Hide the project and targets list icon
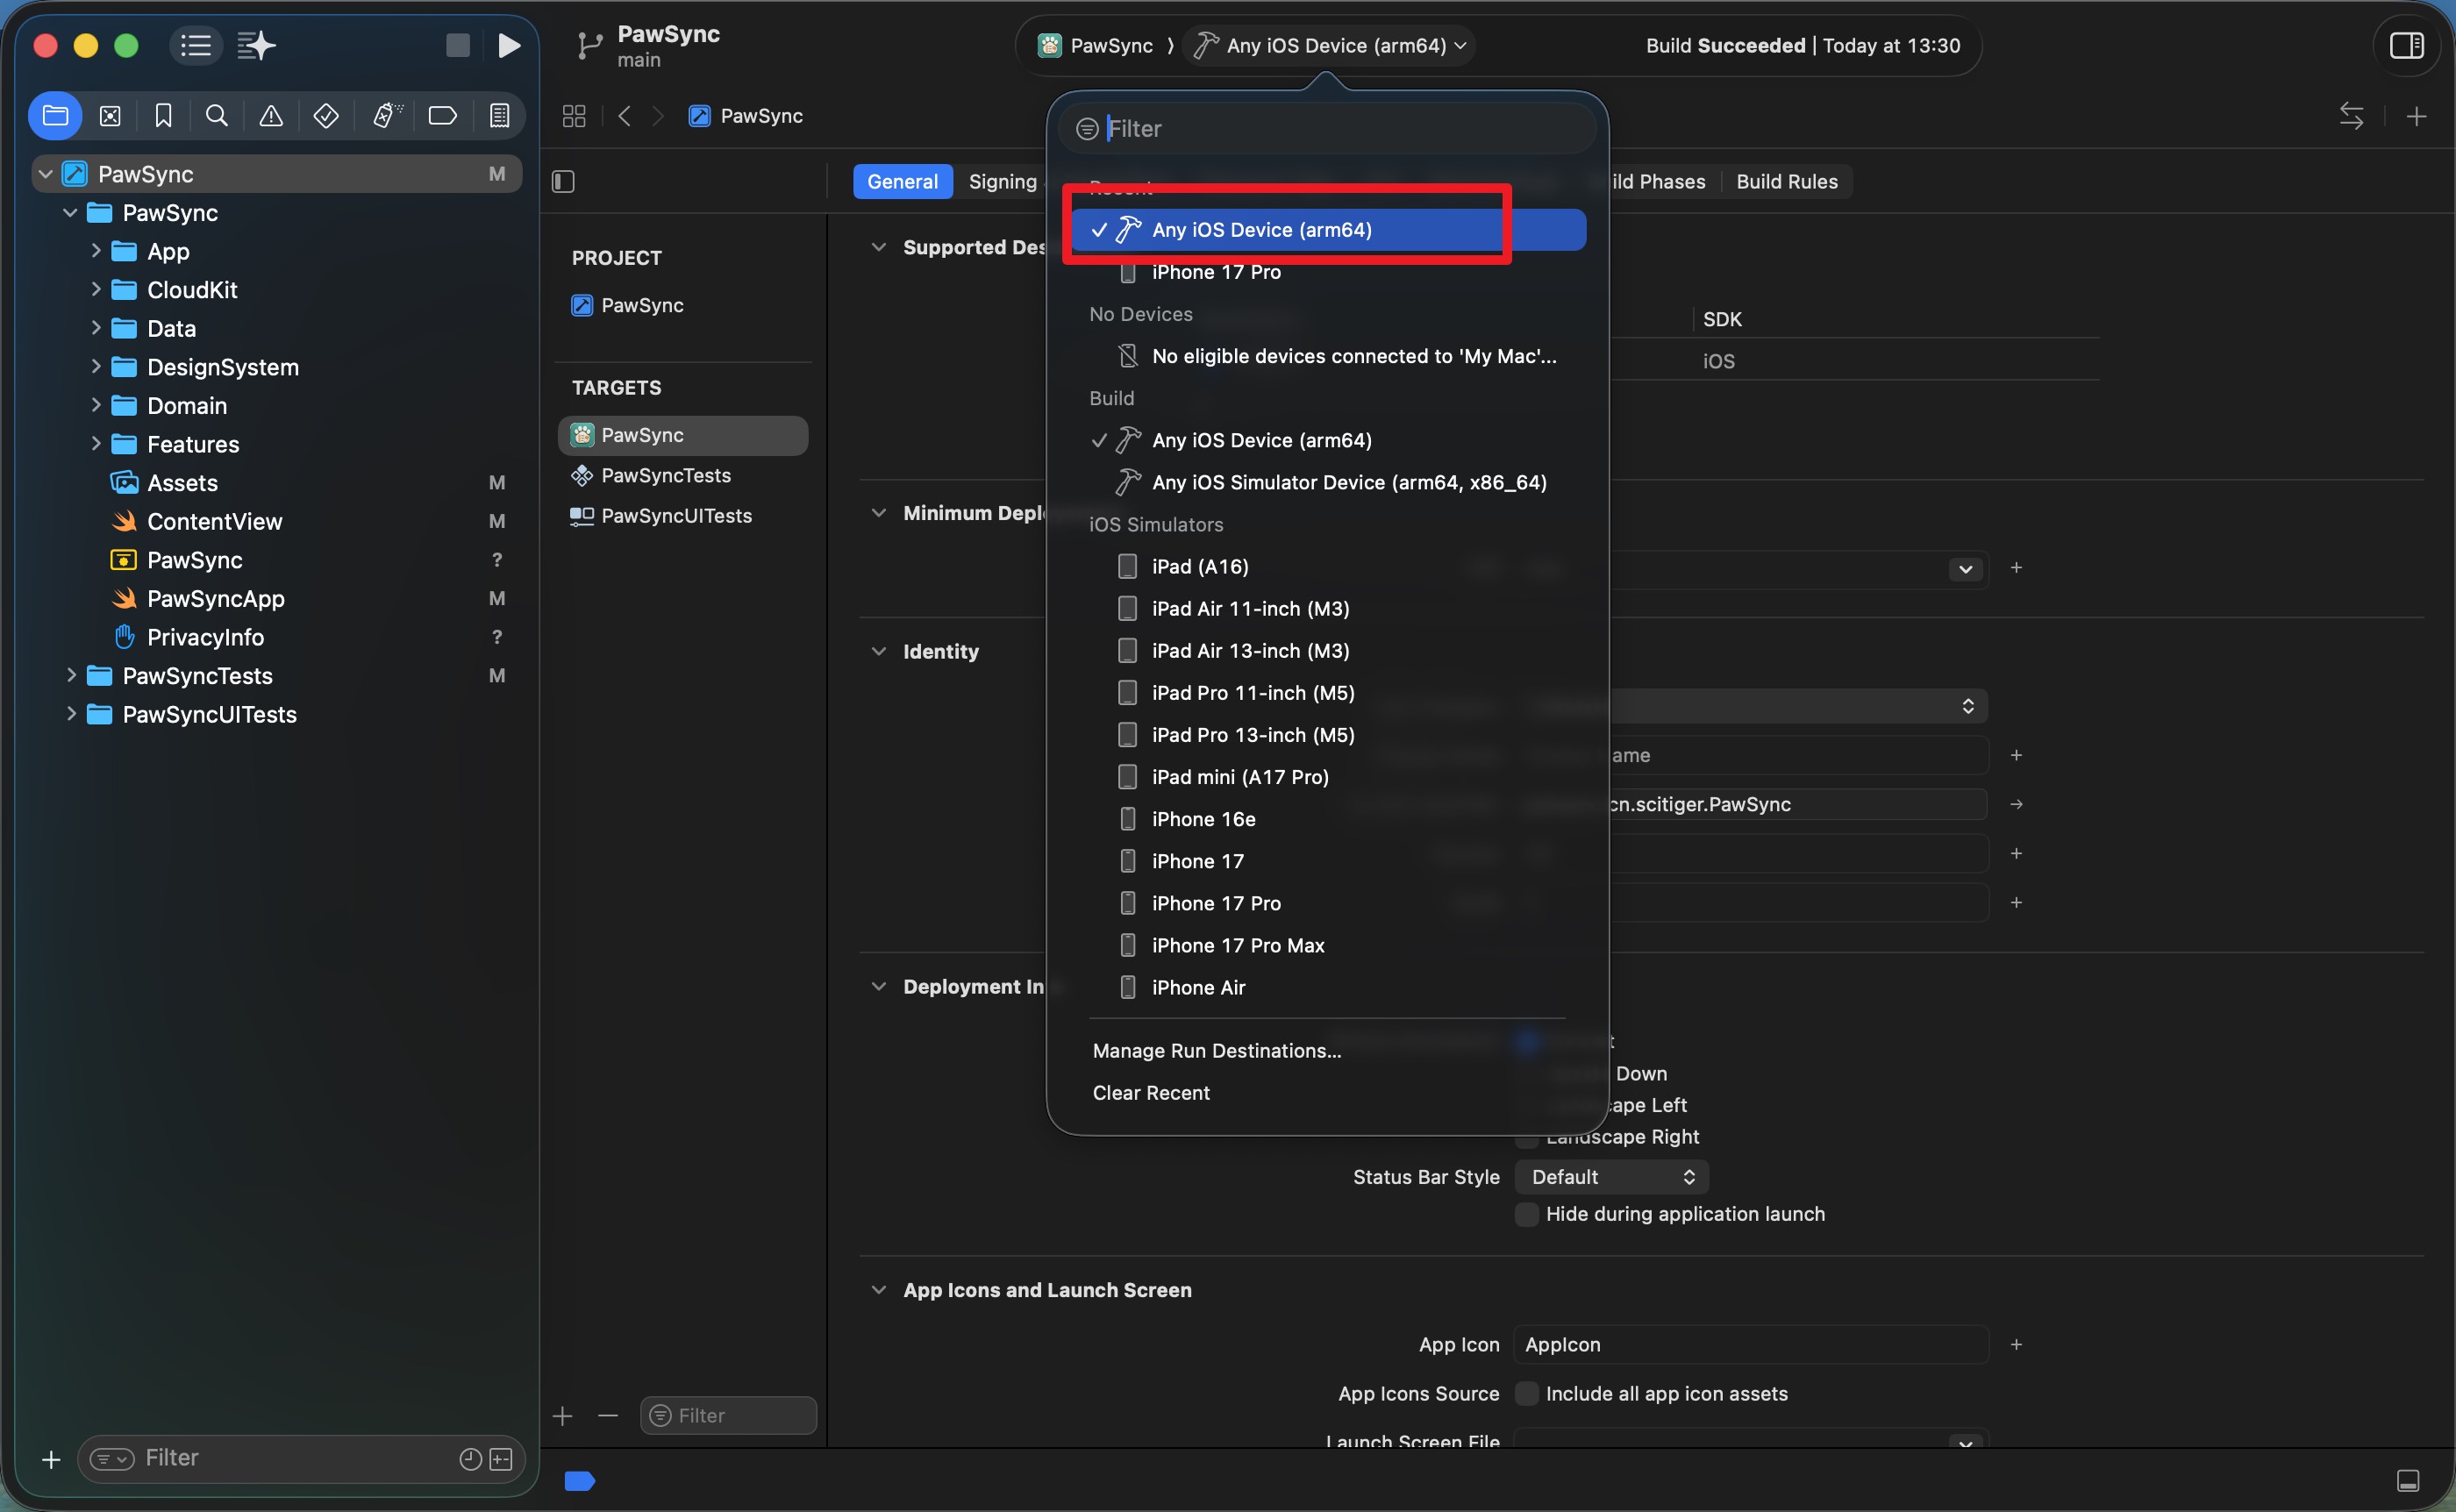Image resolution: width=2456 pixels, height=1512 pixels. [x=564, y=182]
